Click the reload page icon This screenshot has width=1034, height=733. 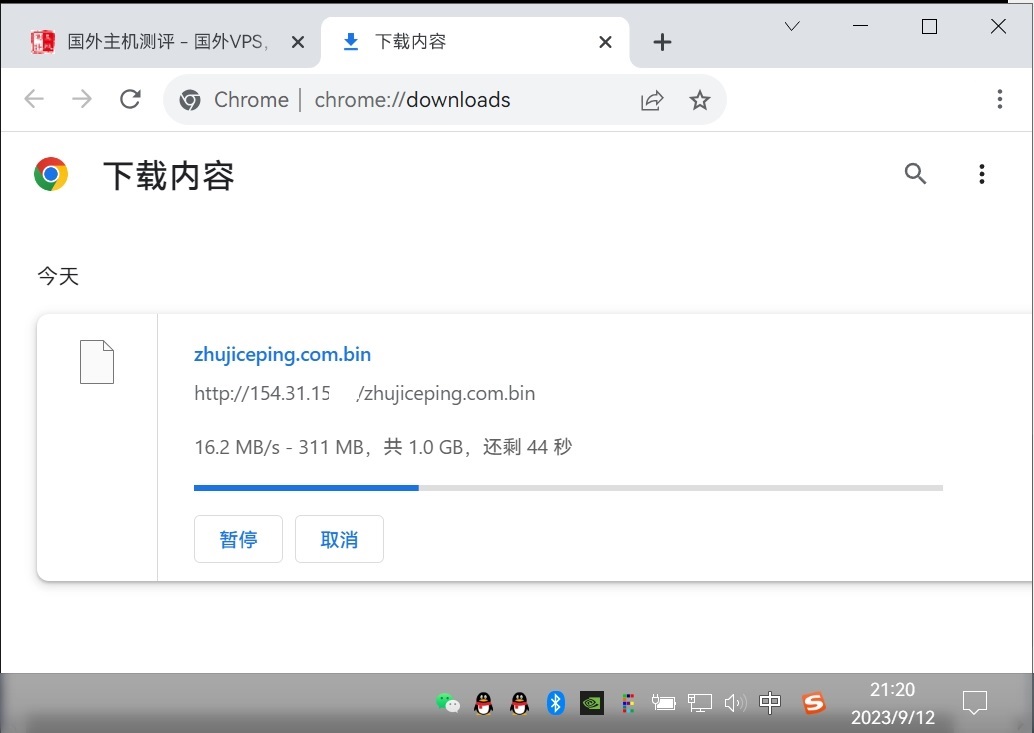tap(130, 99)
